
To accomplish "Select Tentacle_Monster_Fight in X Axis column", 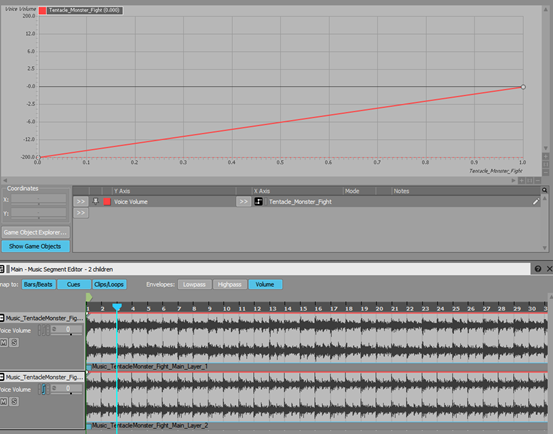I will (x=300, y=202).
